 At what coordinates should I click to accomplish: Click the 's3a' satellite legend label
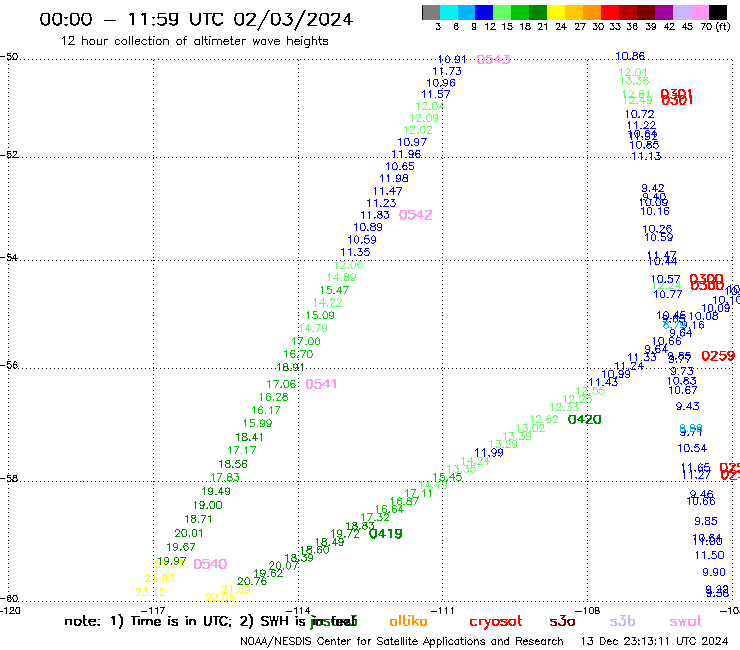click(562, 621)
